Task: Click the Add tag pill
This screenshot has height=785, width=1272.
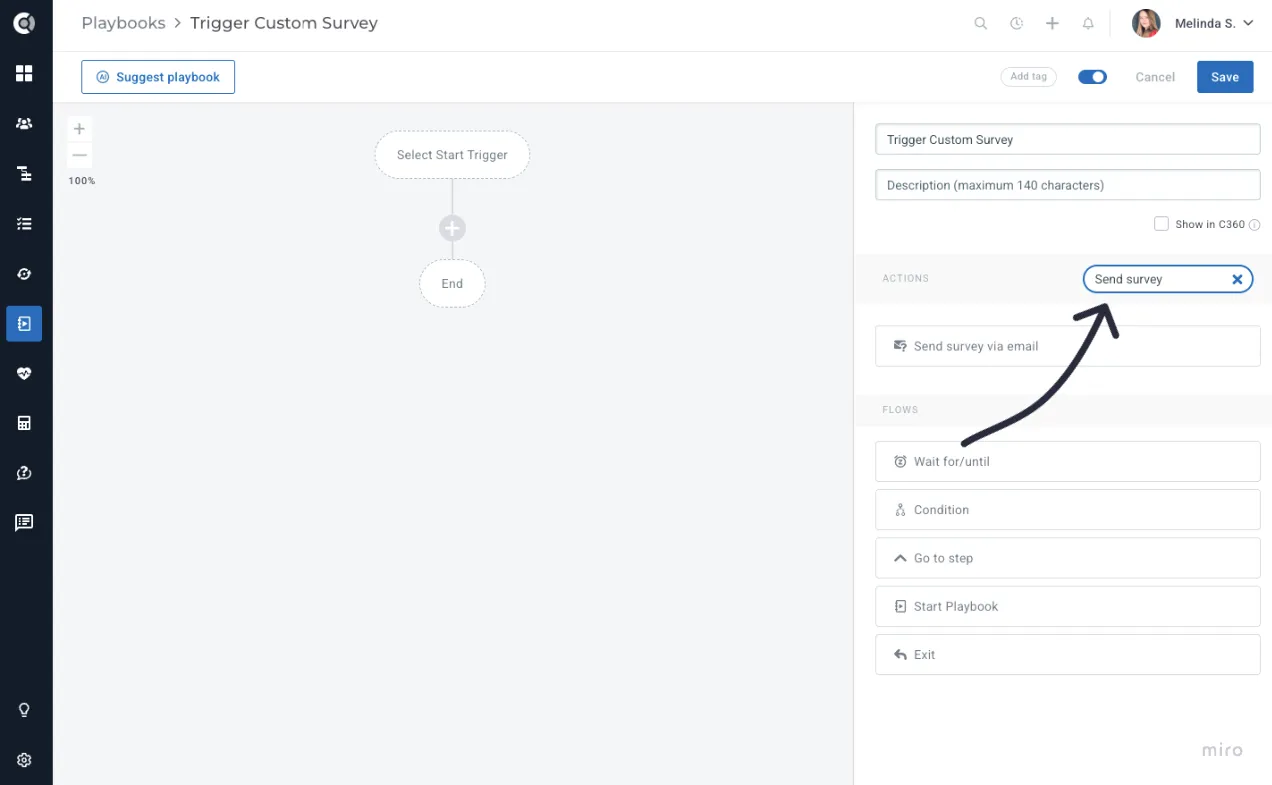Action: [1028, 77]
